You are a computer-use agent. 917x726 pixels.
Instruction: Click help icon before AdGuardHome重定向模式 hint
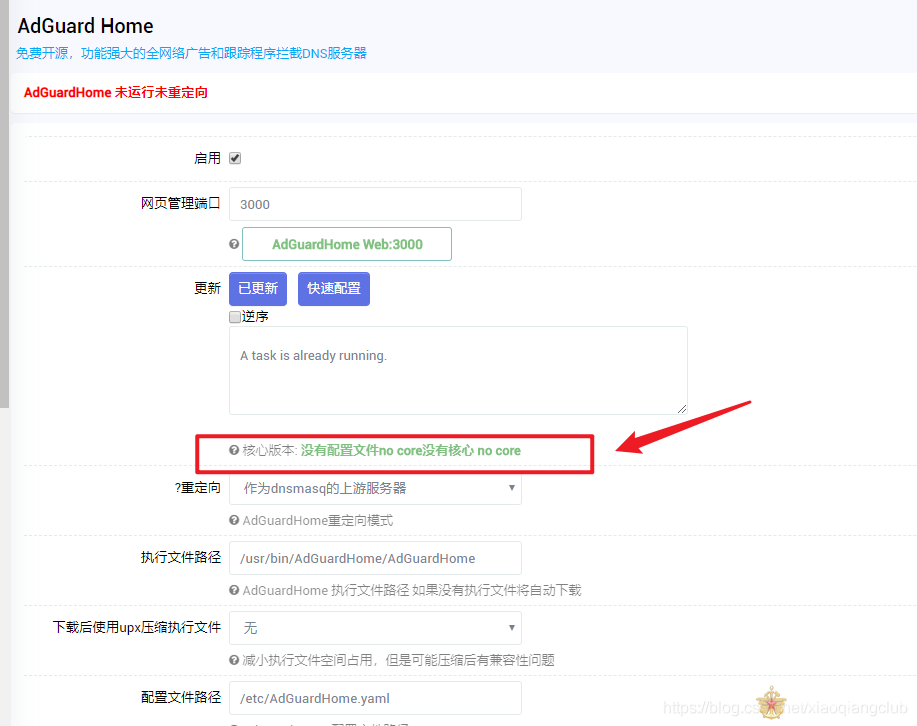point(234,520)
